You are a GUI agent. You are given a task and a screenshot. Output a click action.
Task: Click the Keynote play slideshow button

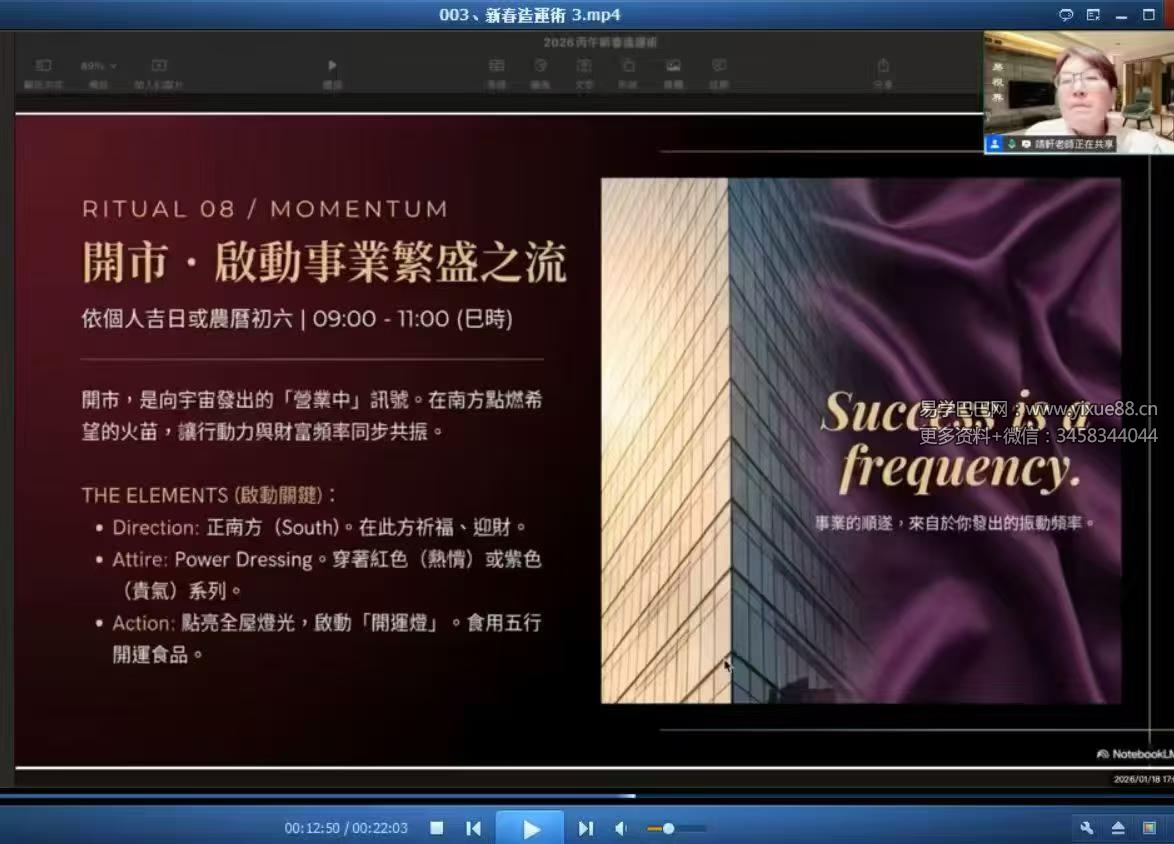332,66
